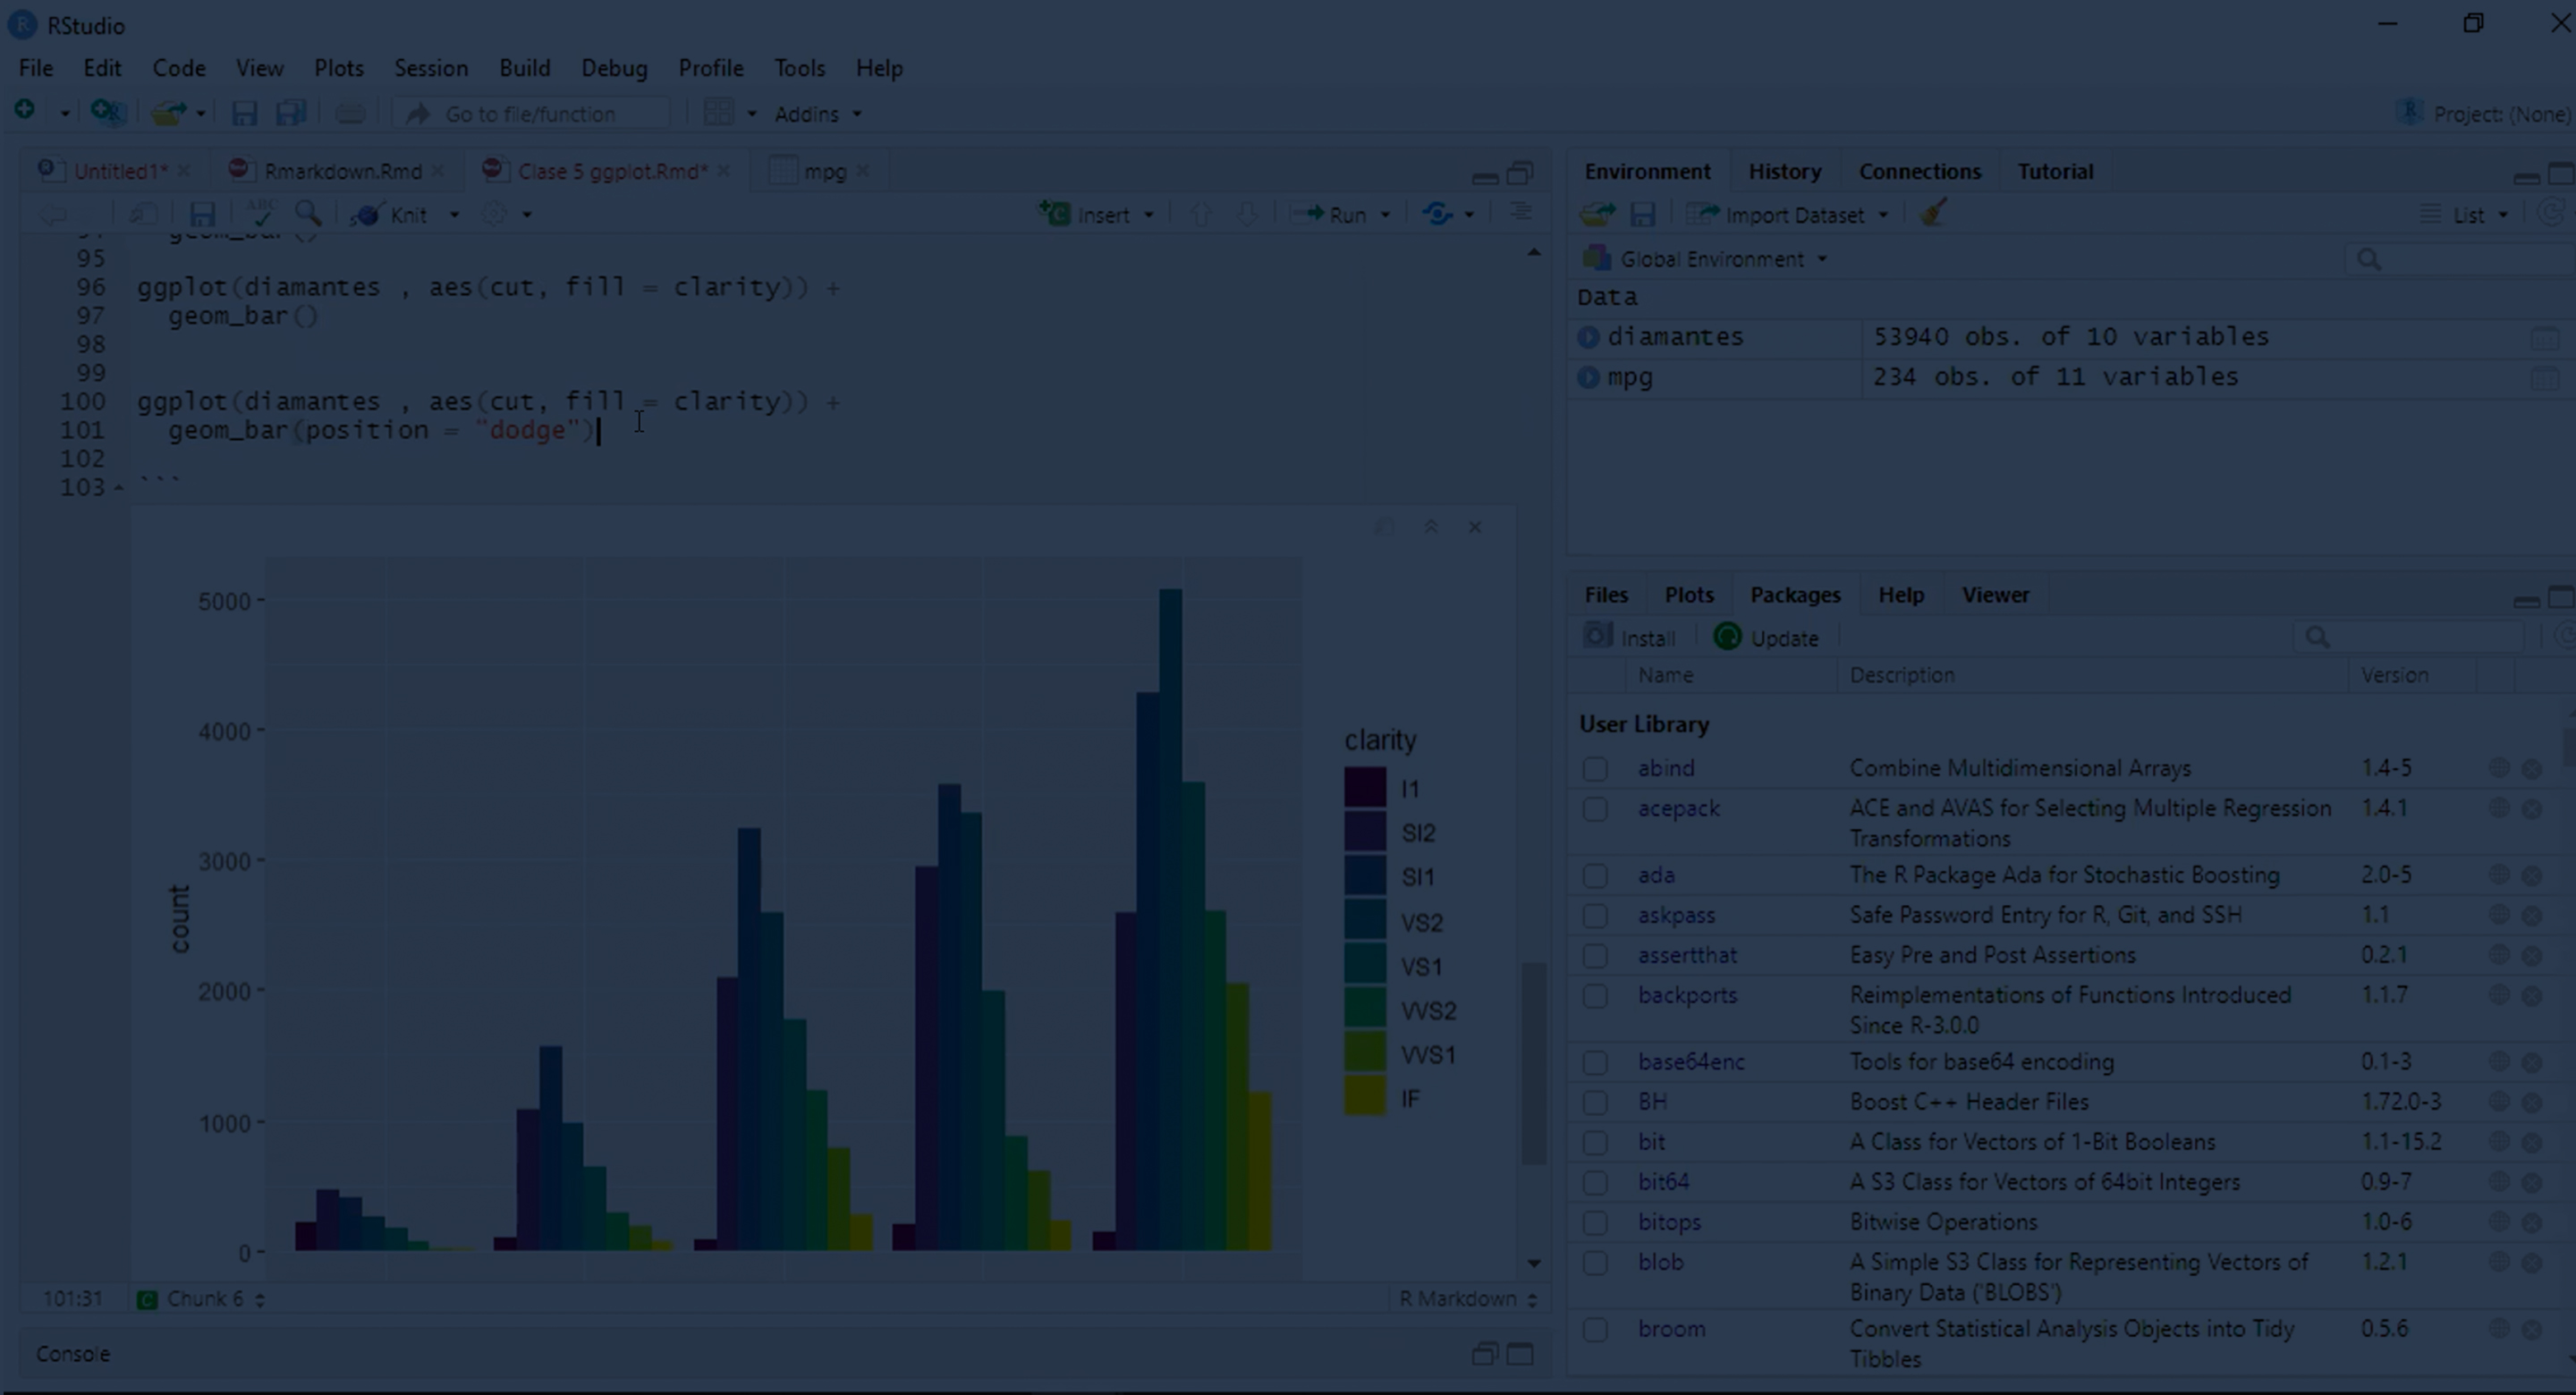Click the Find/Replace magnifier icon in editor

tap(308, 213)
